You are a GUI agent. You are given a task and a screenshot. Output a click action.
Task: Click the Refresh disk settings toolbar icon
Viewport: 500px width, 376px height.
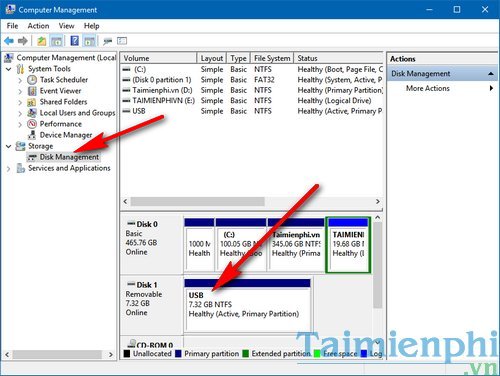107,41
